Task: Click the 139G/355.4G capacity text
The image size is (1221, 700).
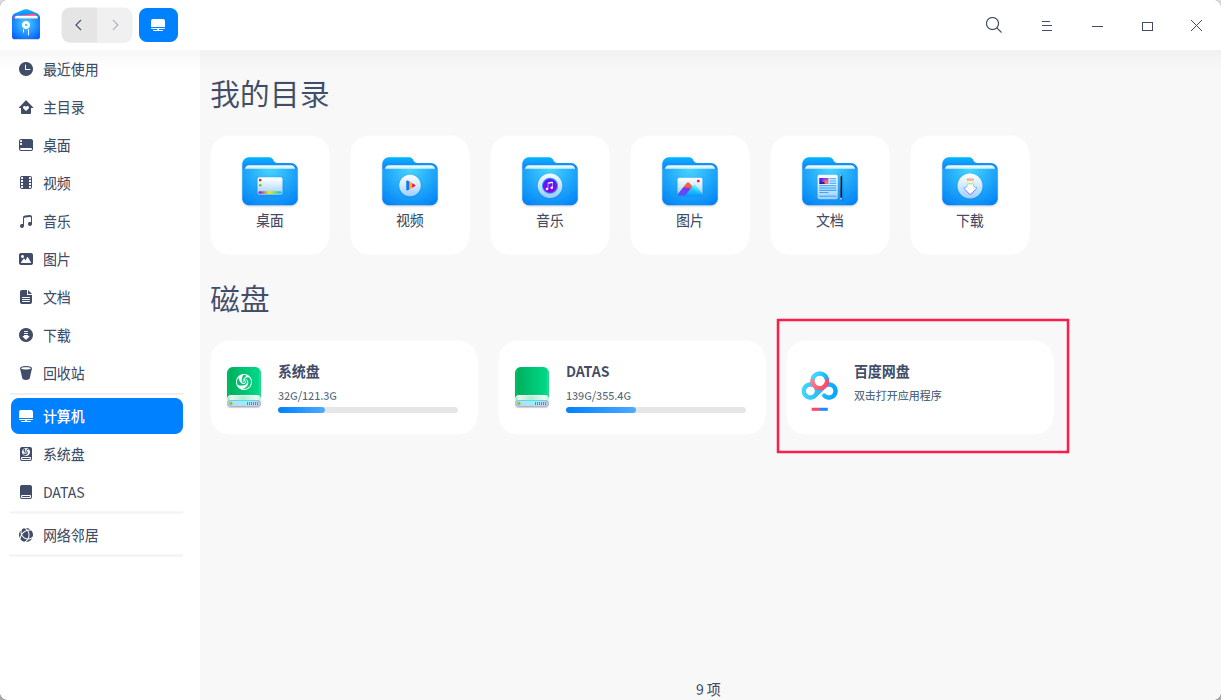Action: click(x=599, y=396)
